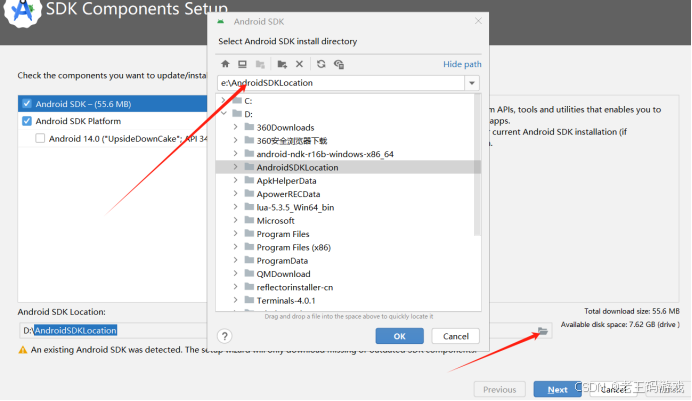This screenshot has height=401, width=692.
Task: Expand the lua-5.3.5_Win64_bin folder
Action: point(236,206)
